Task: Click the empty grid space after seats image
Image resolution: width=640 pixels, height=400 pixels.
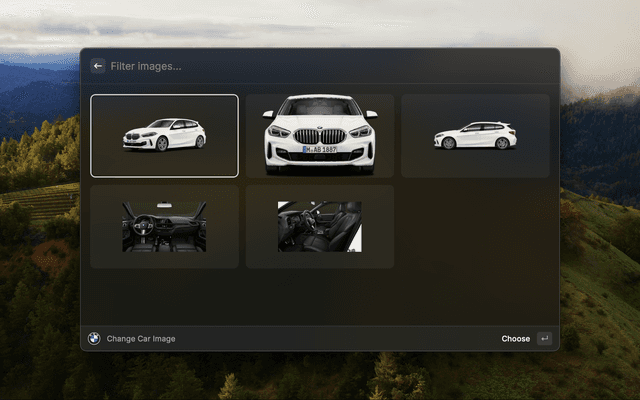Action: (475, 226)
